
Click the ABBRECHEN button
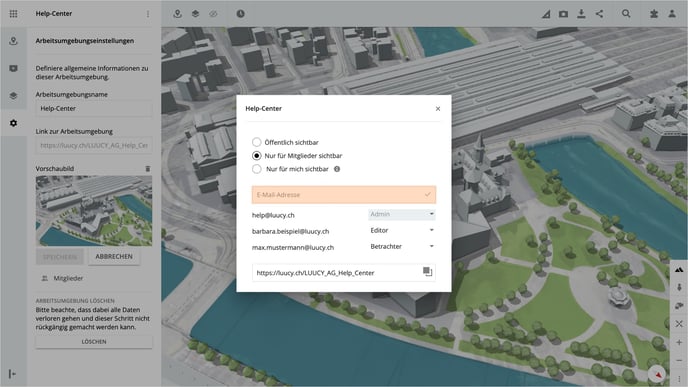tap(114, 256)
